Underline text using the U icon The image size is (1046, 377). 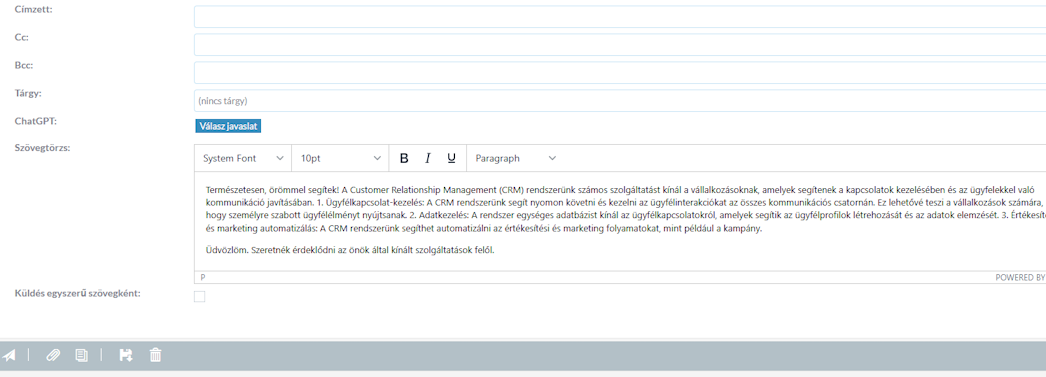[452, 158]
